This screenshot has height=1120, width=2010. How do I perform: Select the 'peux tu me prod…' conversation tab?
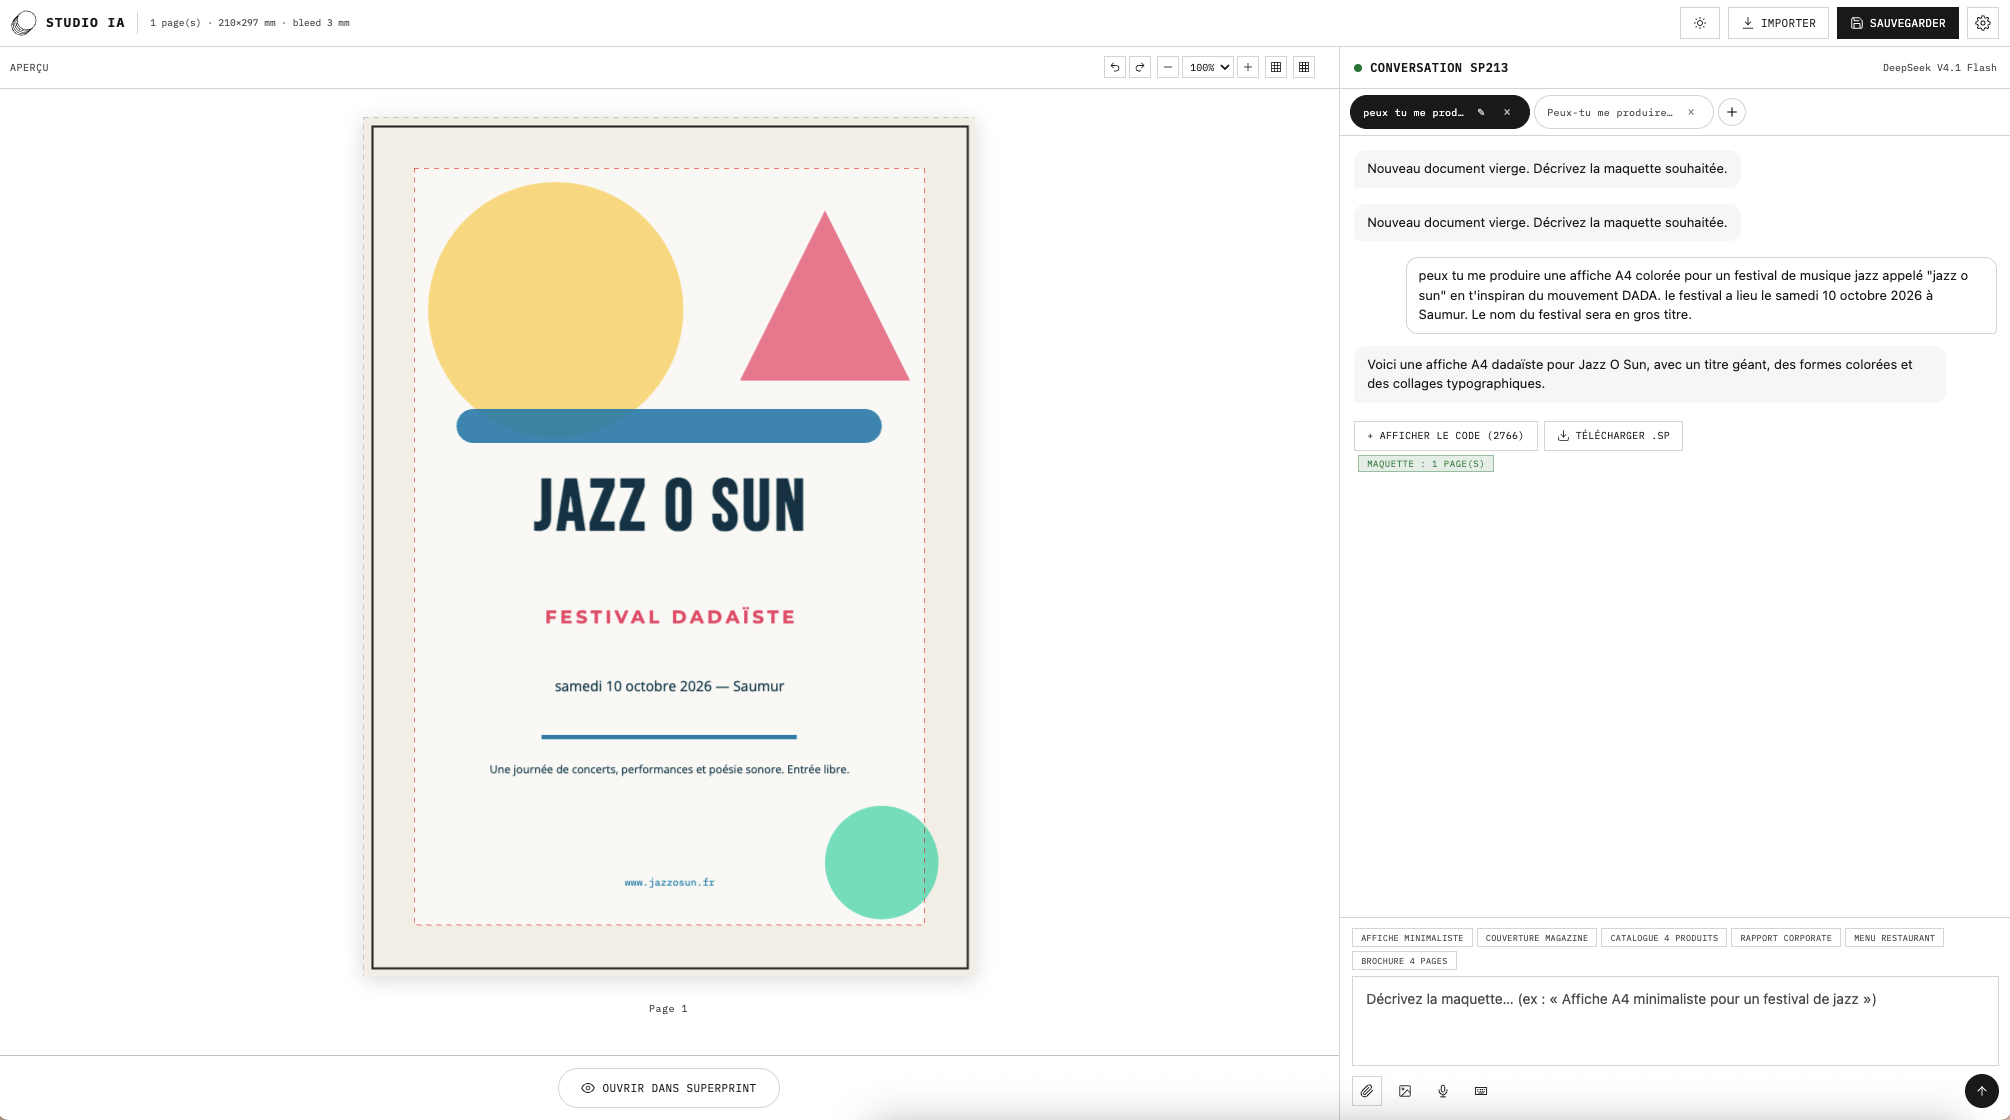coord(1413,112)
